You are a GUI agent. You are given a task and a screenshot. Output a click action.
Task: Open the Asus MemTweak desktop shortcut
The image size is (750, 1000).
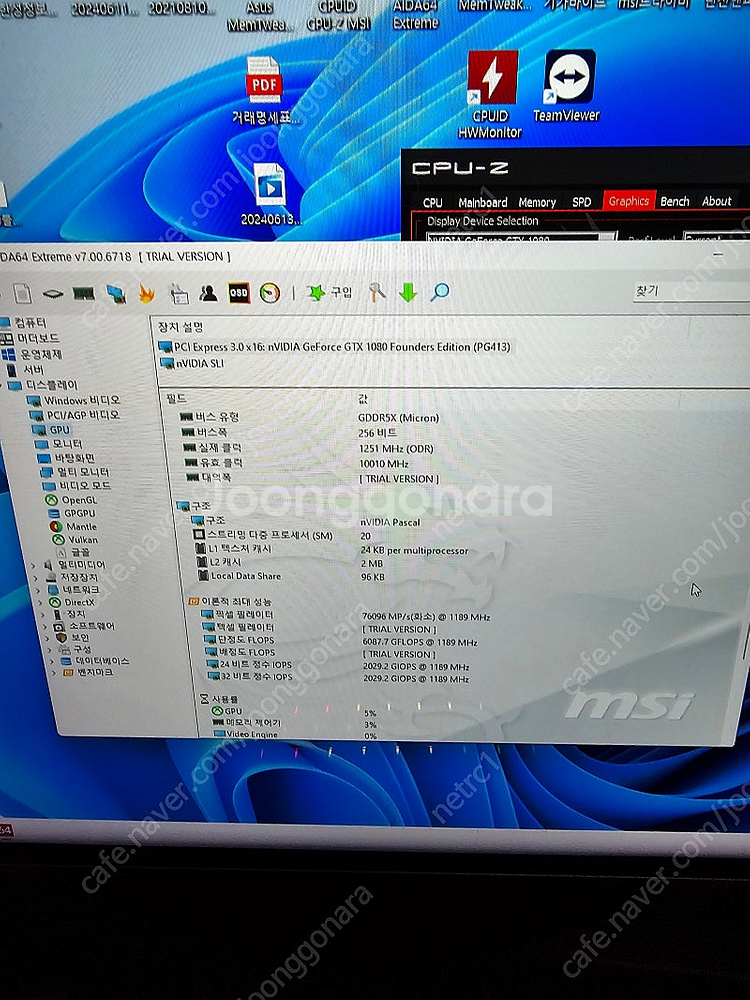point(260,17)
